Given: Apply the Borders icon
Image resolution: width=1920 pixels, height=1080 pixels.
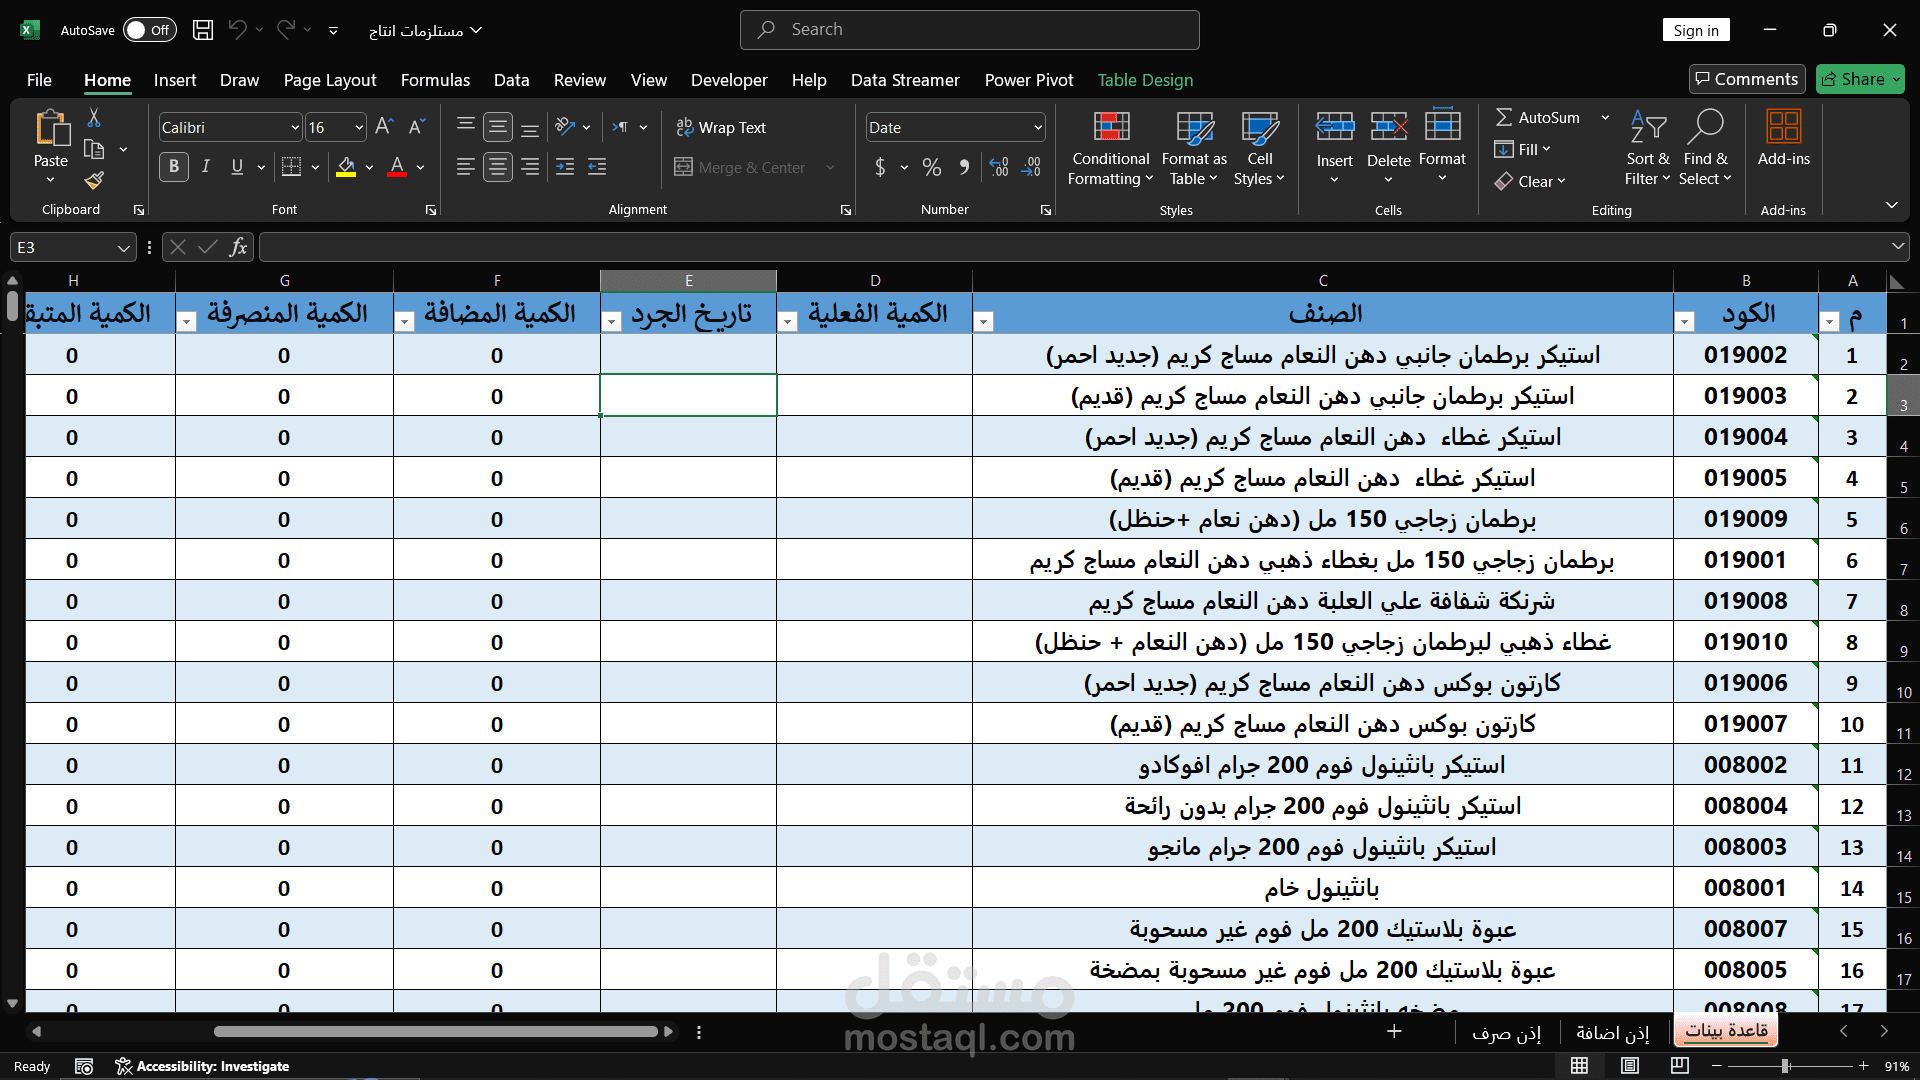Looking at the screenshot, I should coord(291,167).
